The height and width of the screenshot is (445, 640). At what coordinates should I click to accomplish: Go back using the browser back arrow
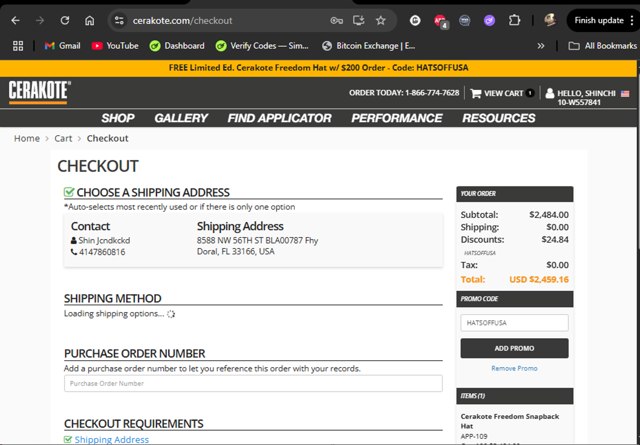coord(16,20)
